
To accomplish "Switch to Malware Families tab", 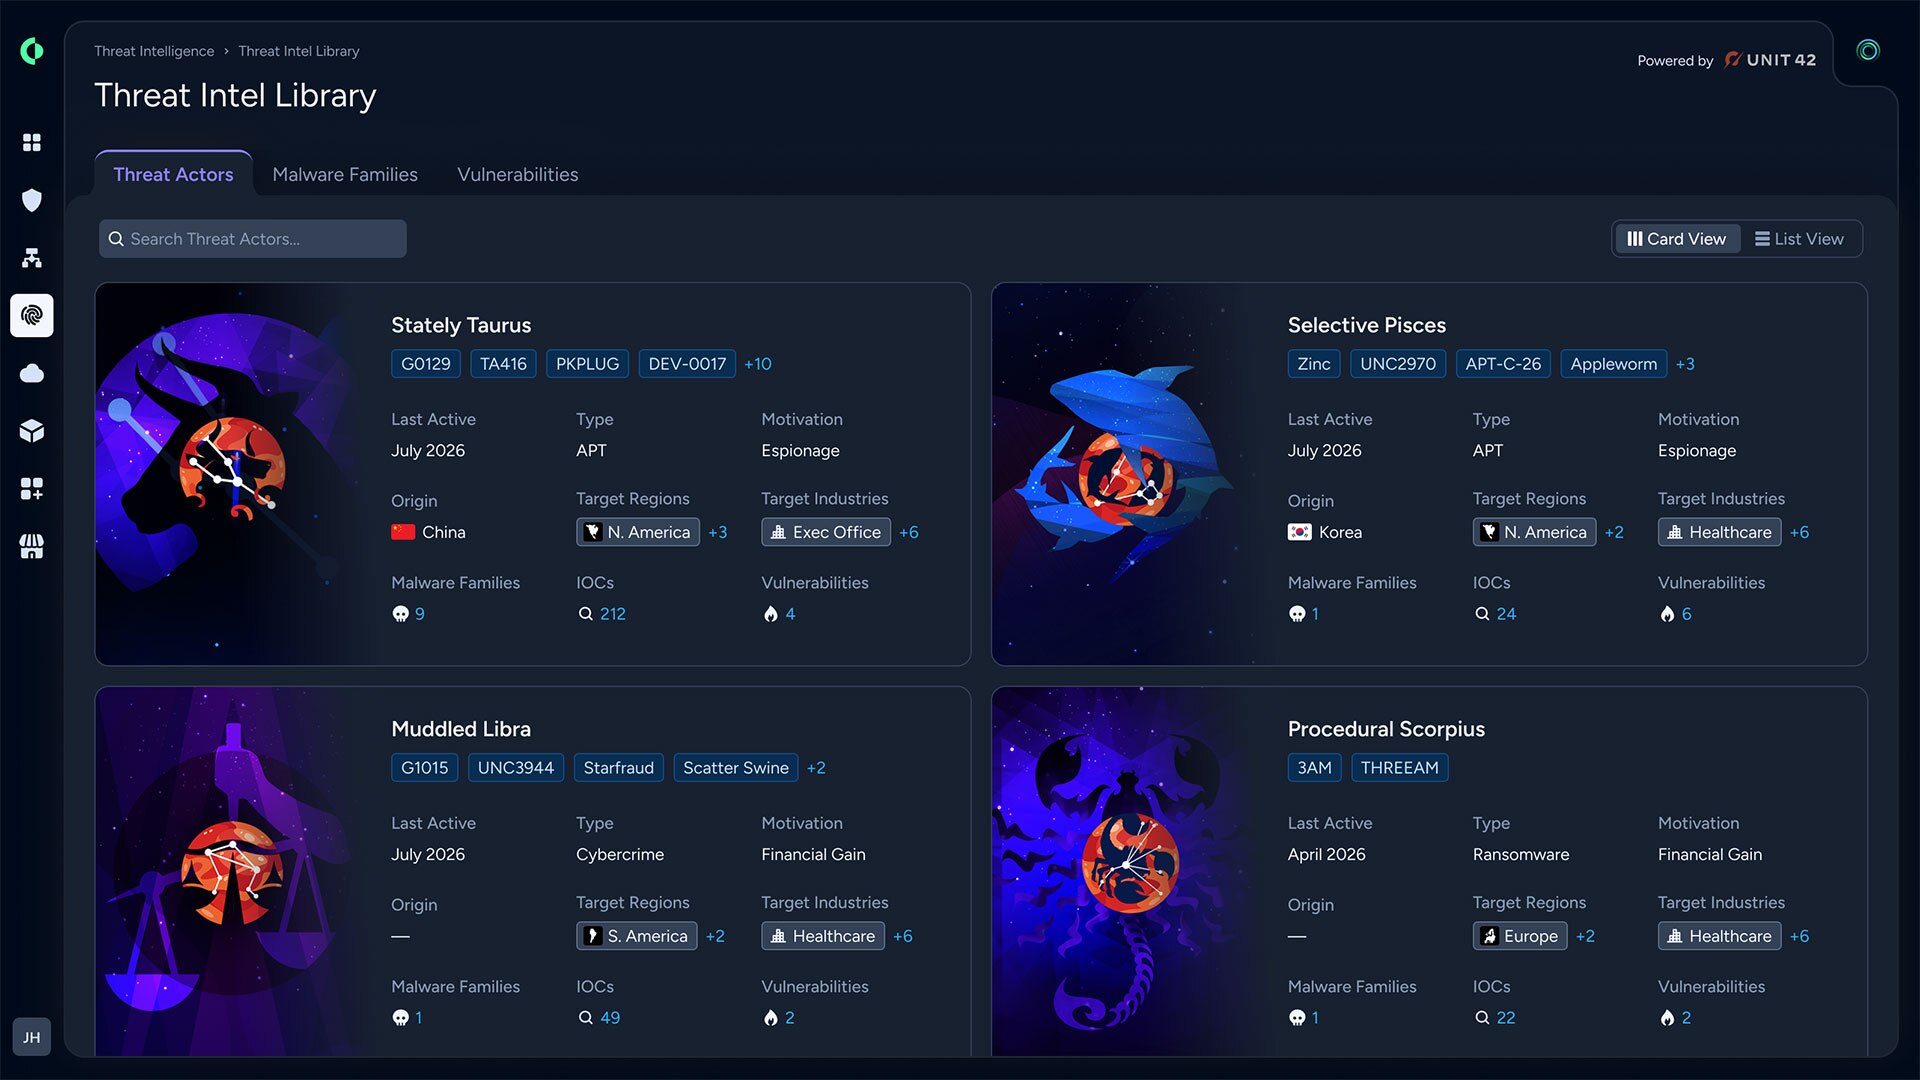I will point(345,174).
